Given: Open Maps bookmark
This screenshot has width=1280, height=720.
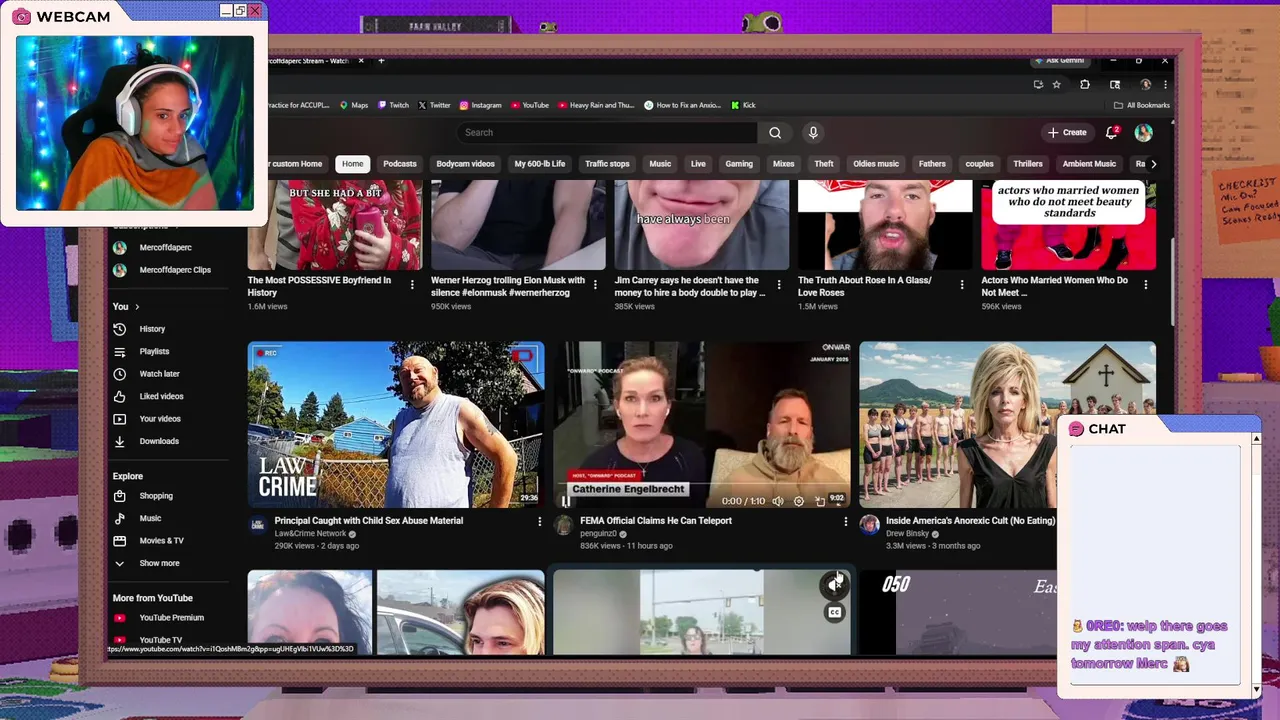Looking at the screenshot, I should [x=354, y=105].
